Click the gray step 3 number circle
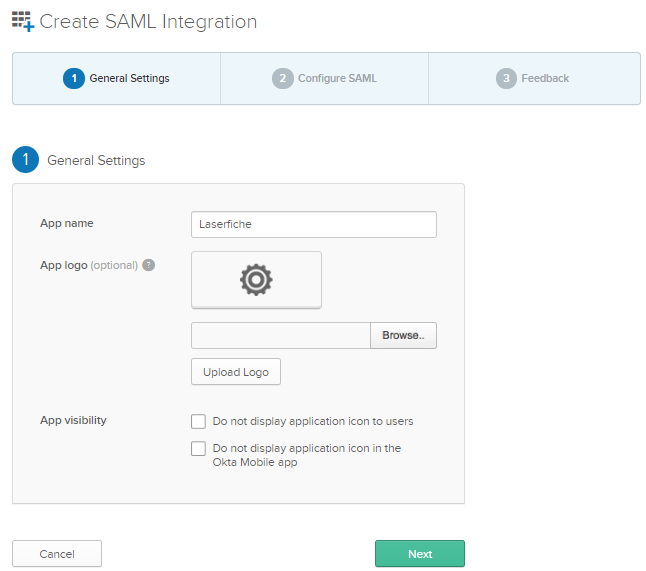This screenshot has width=646, height=571. [506, 78]
